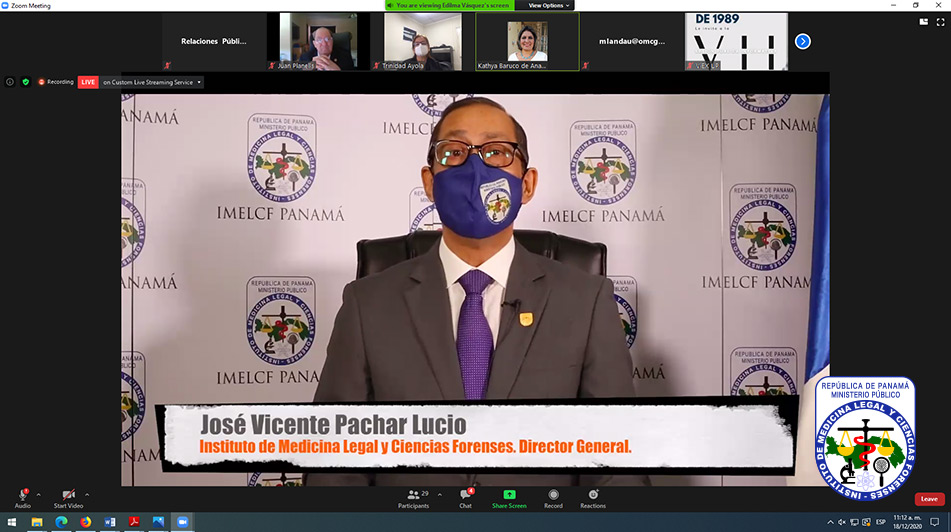The width and height of the screenshot is (951, 532).
Task: Open the View Options dropdown
Action: point(548,5)
